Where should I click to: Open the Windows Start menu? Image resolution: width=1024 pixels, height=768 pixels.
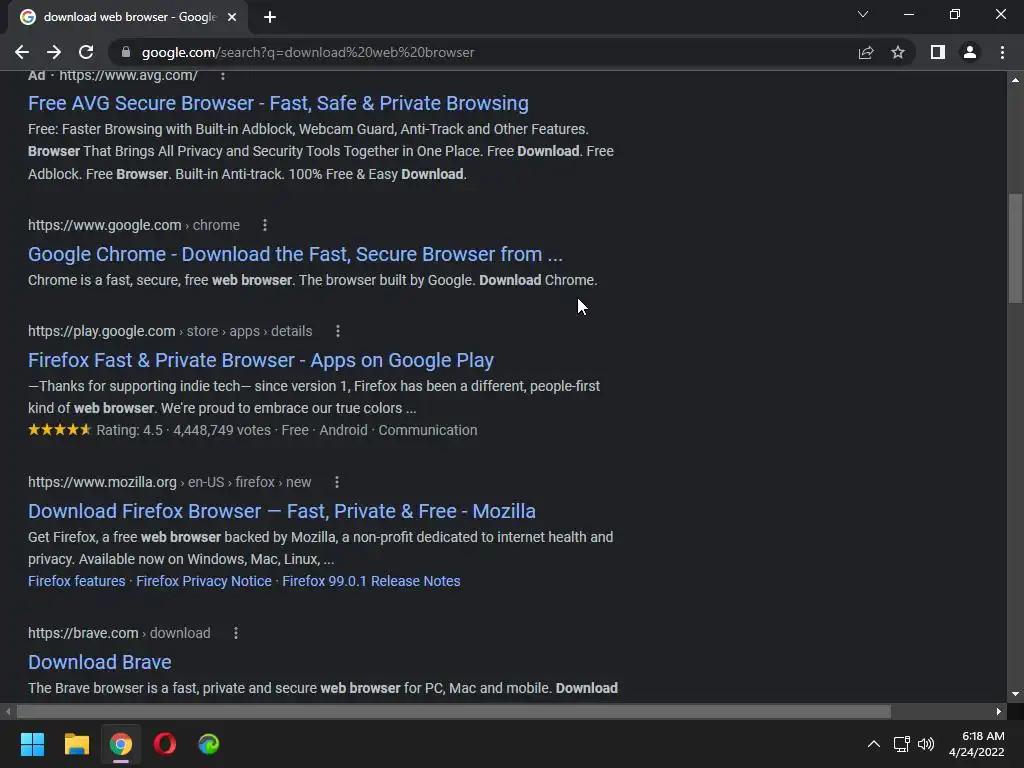click(32, 744)
